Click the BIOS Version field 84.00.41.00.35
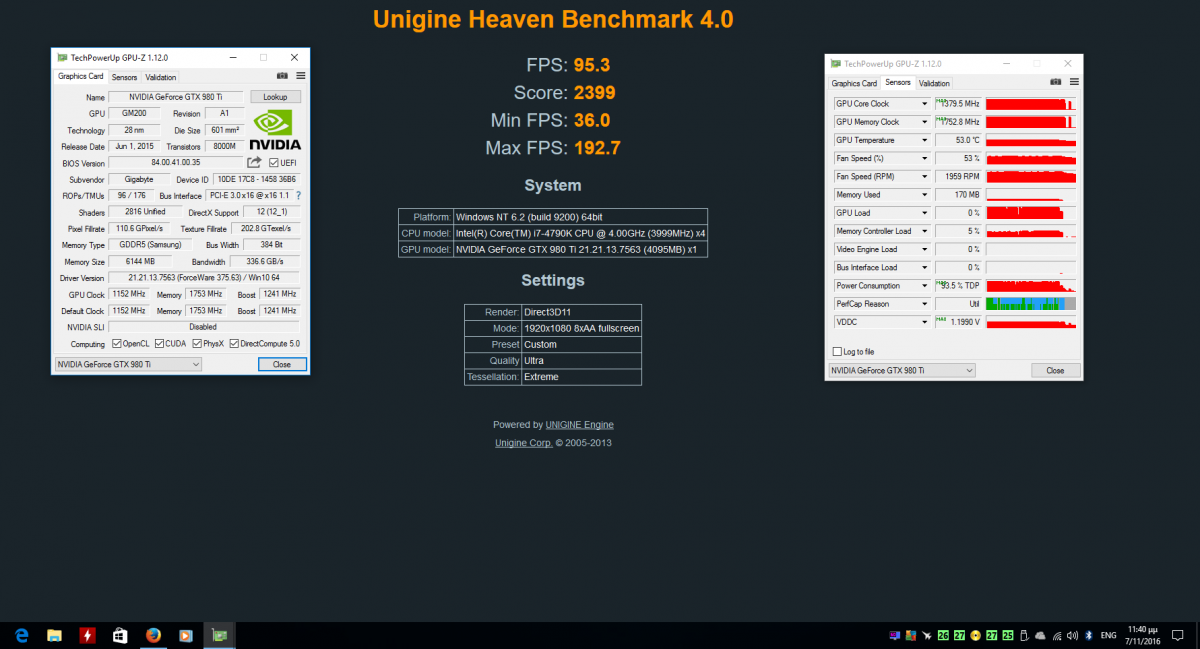 click(175, 162)
